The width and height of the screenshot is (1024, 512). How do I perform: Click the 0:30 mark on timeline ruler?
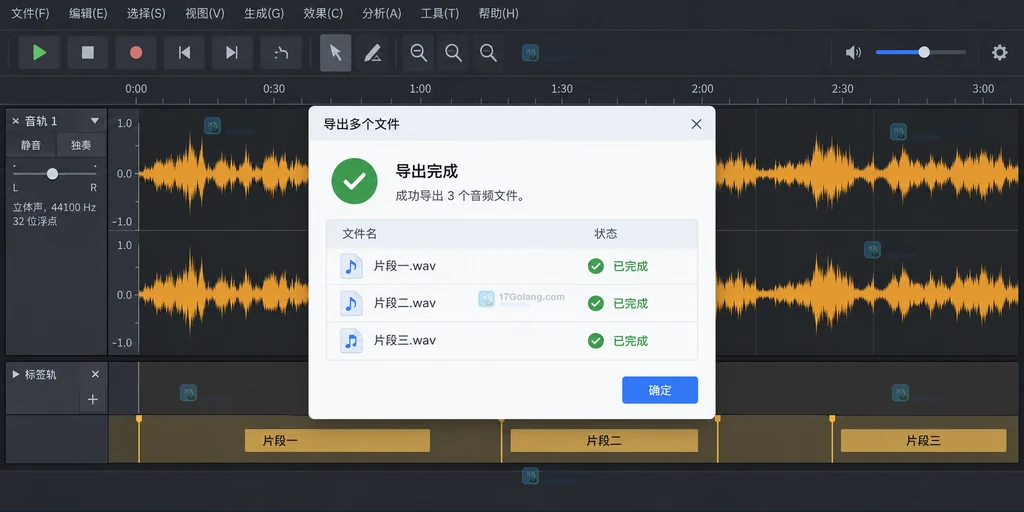tap(274, 89)
